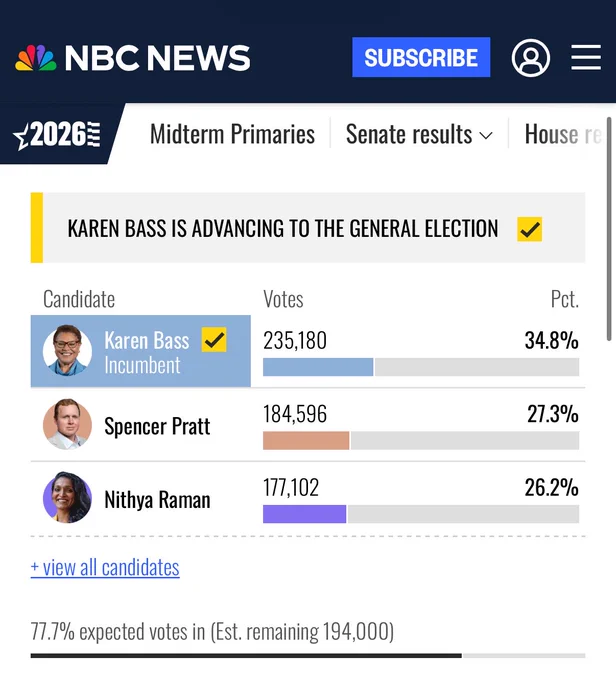The image size is (616, 680).
Task: Open the user account profile icon
Action: (x=531, y=58)
